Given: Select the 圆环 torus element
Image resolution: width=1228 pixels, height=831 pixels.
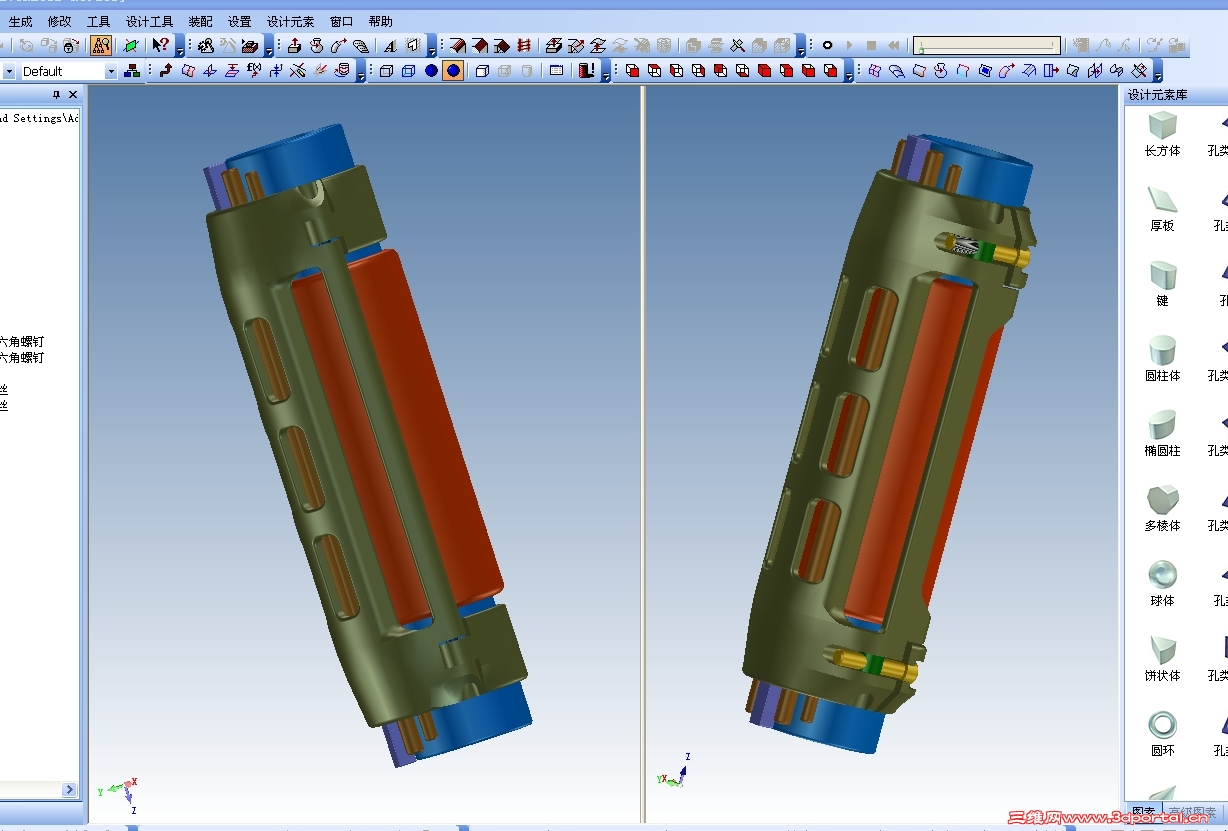Looking at the screenshot, I should tap(1162, 734).
